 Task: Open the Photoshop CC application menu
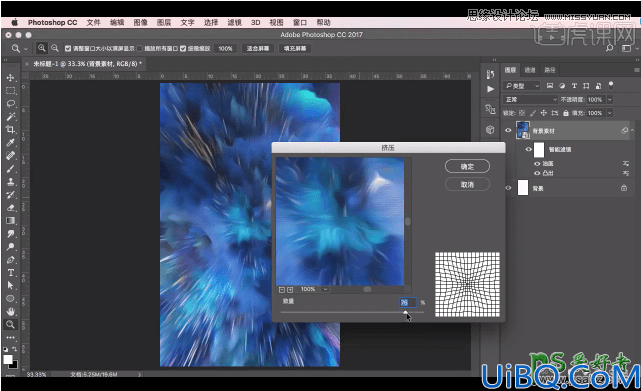click(x=52, y=22)
